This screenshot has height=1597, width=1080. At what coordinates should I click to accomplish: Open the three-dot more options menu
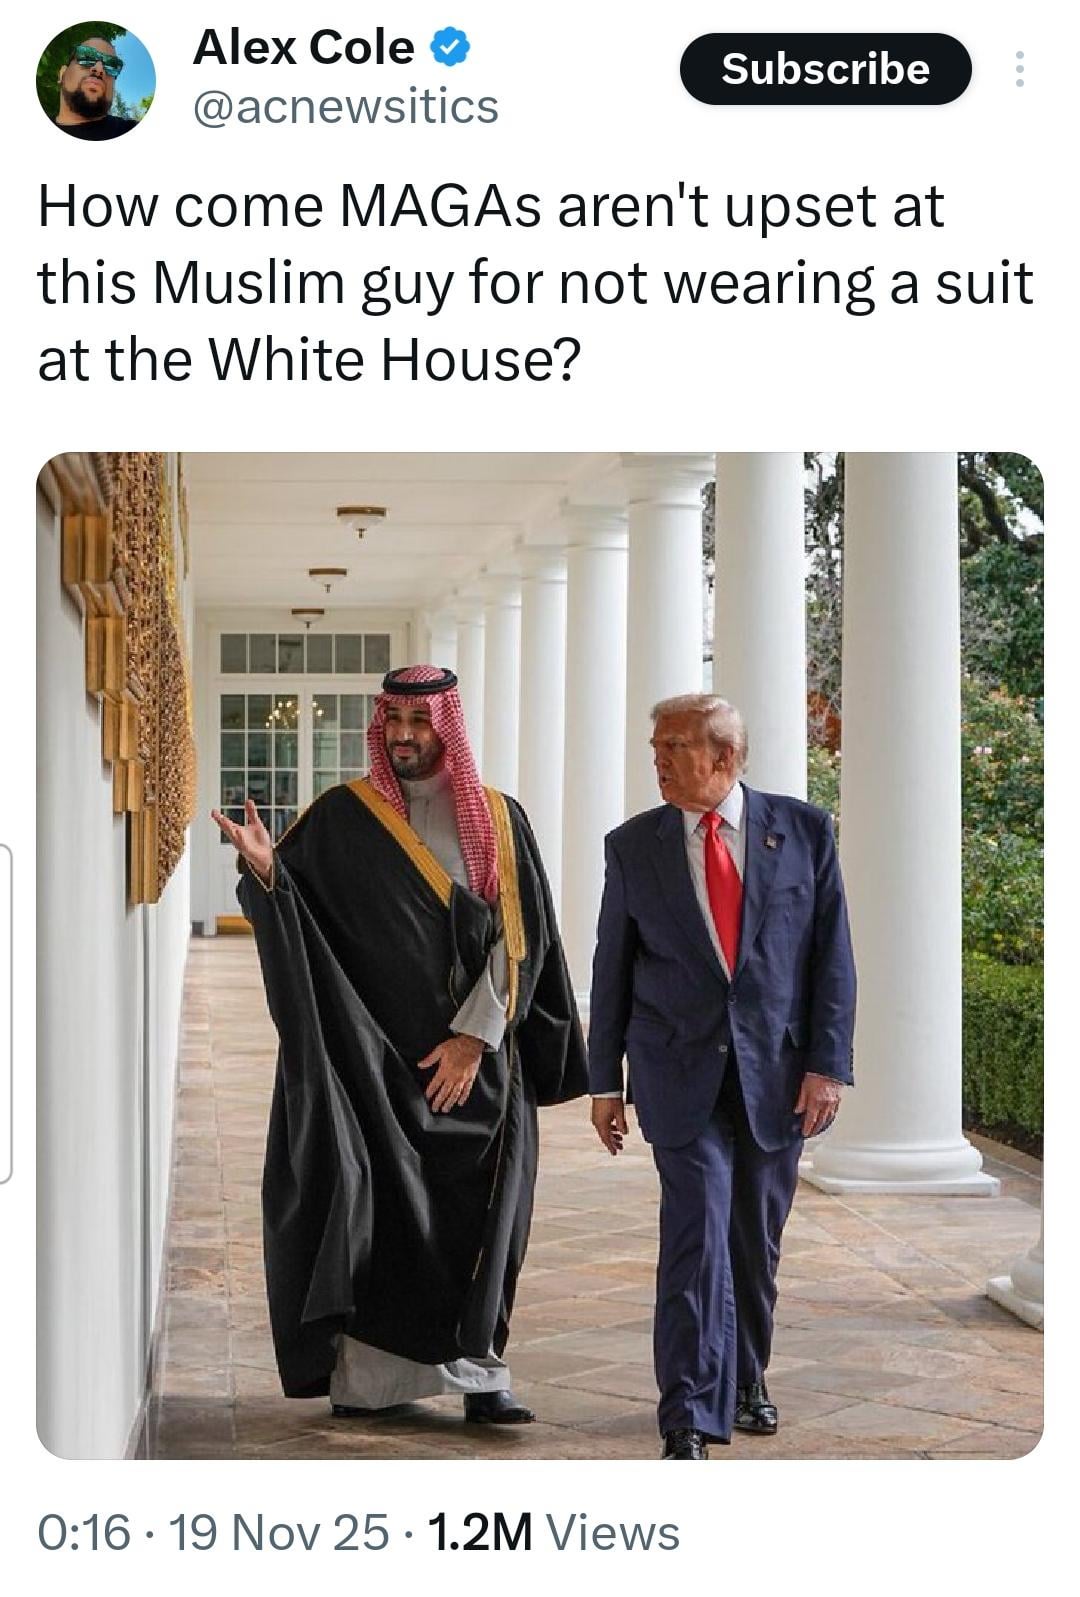click(1019, 69)
